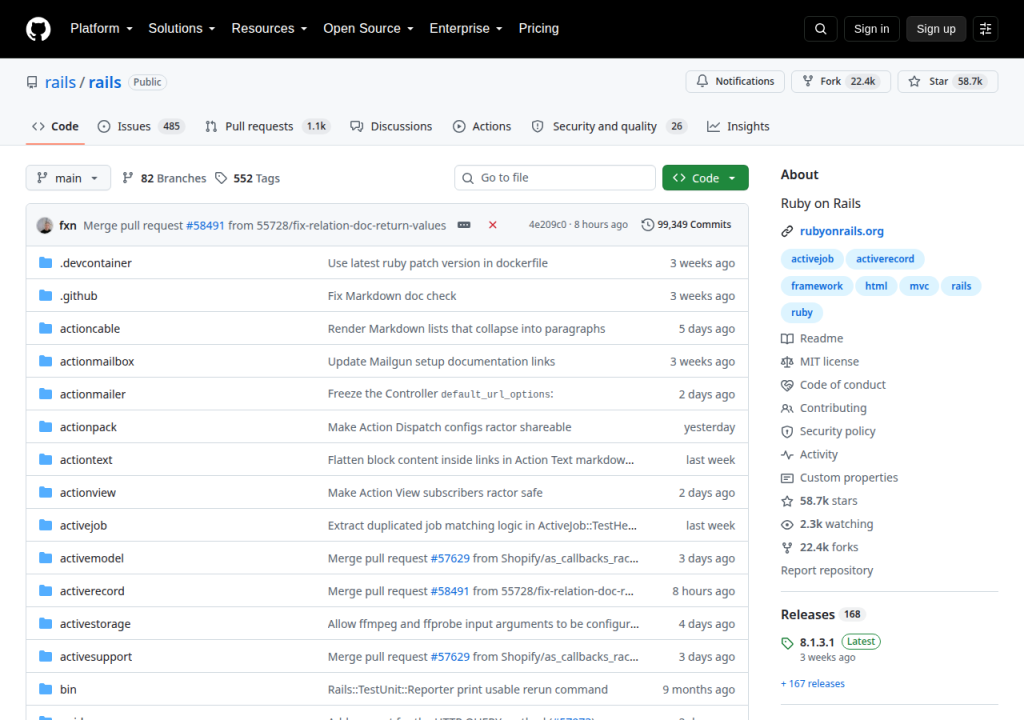
Task: Click the book icon beside Readme
Action: pos(787,338)
